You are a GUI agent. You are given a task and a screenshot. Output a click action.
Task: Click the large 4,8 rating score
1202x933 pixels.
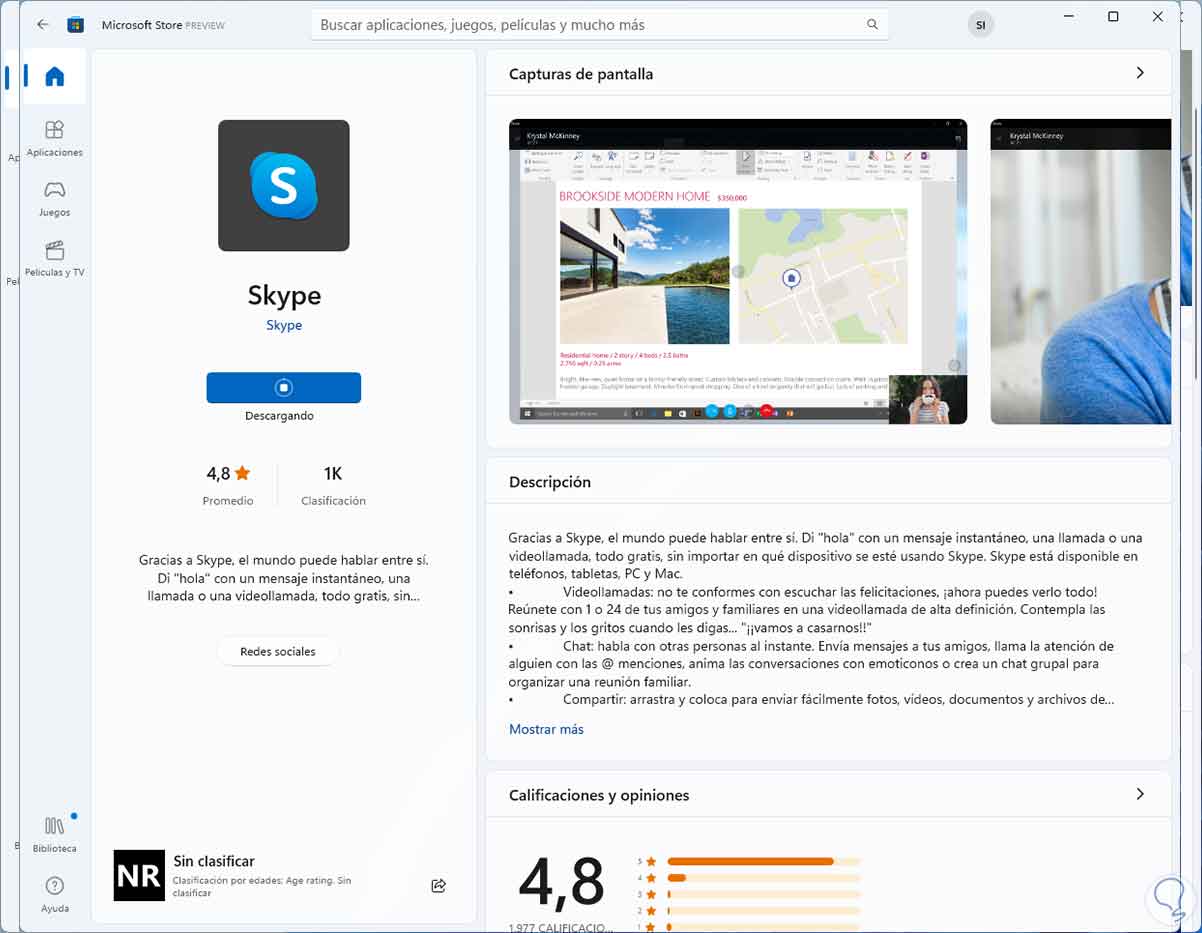coord(561,882)
